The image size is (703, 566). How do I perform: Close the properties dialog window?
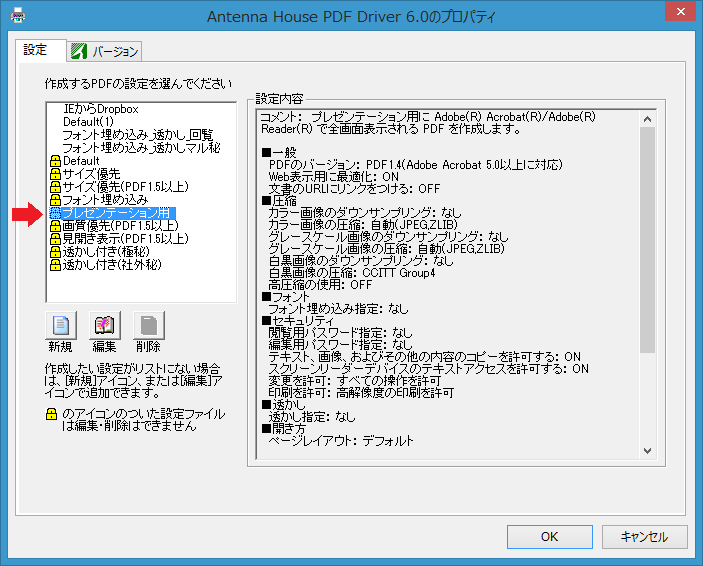(x=680, y=12)
